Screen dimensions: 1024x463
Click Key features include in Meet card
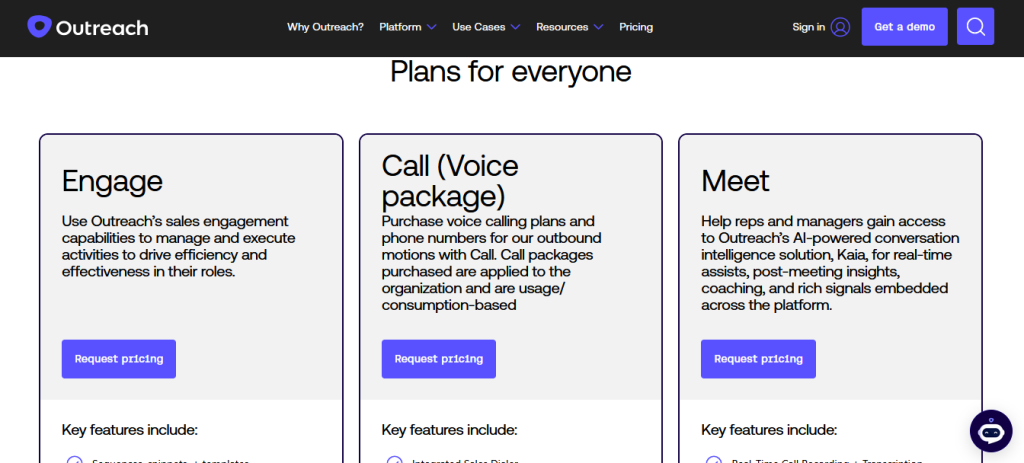pyautogui.click(x=769, y=430)
